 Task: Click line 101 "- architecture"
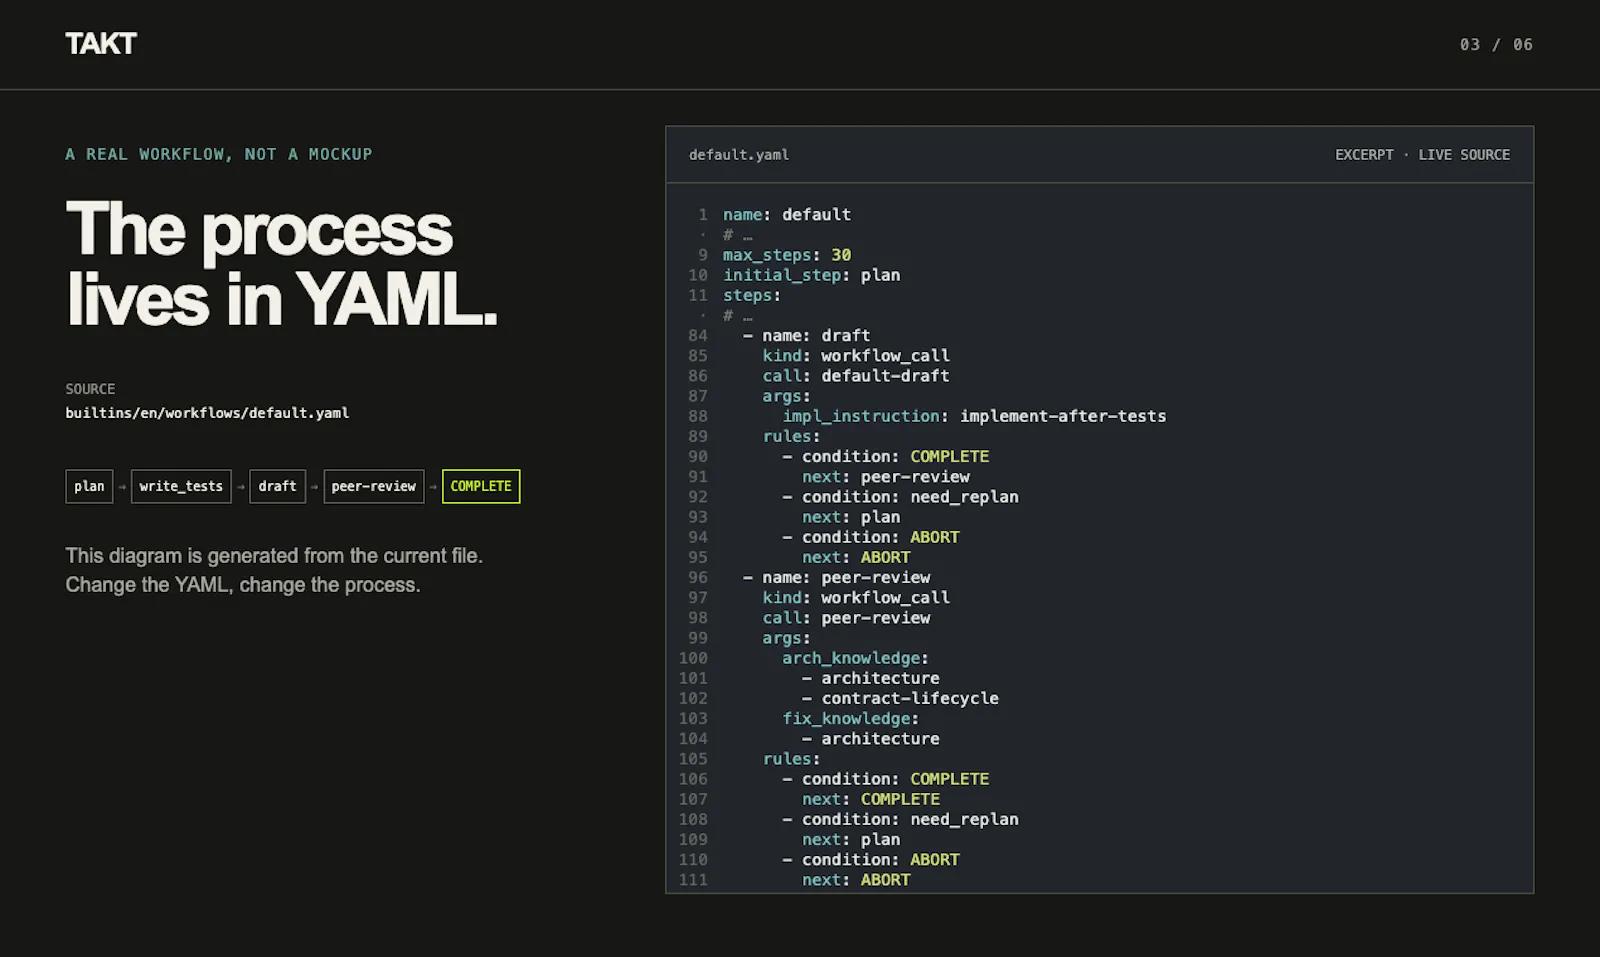871,678
